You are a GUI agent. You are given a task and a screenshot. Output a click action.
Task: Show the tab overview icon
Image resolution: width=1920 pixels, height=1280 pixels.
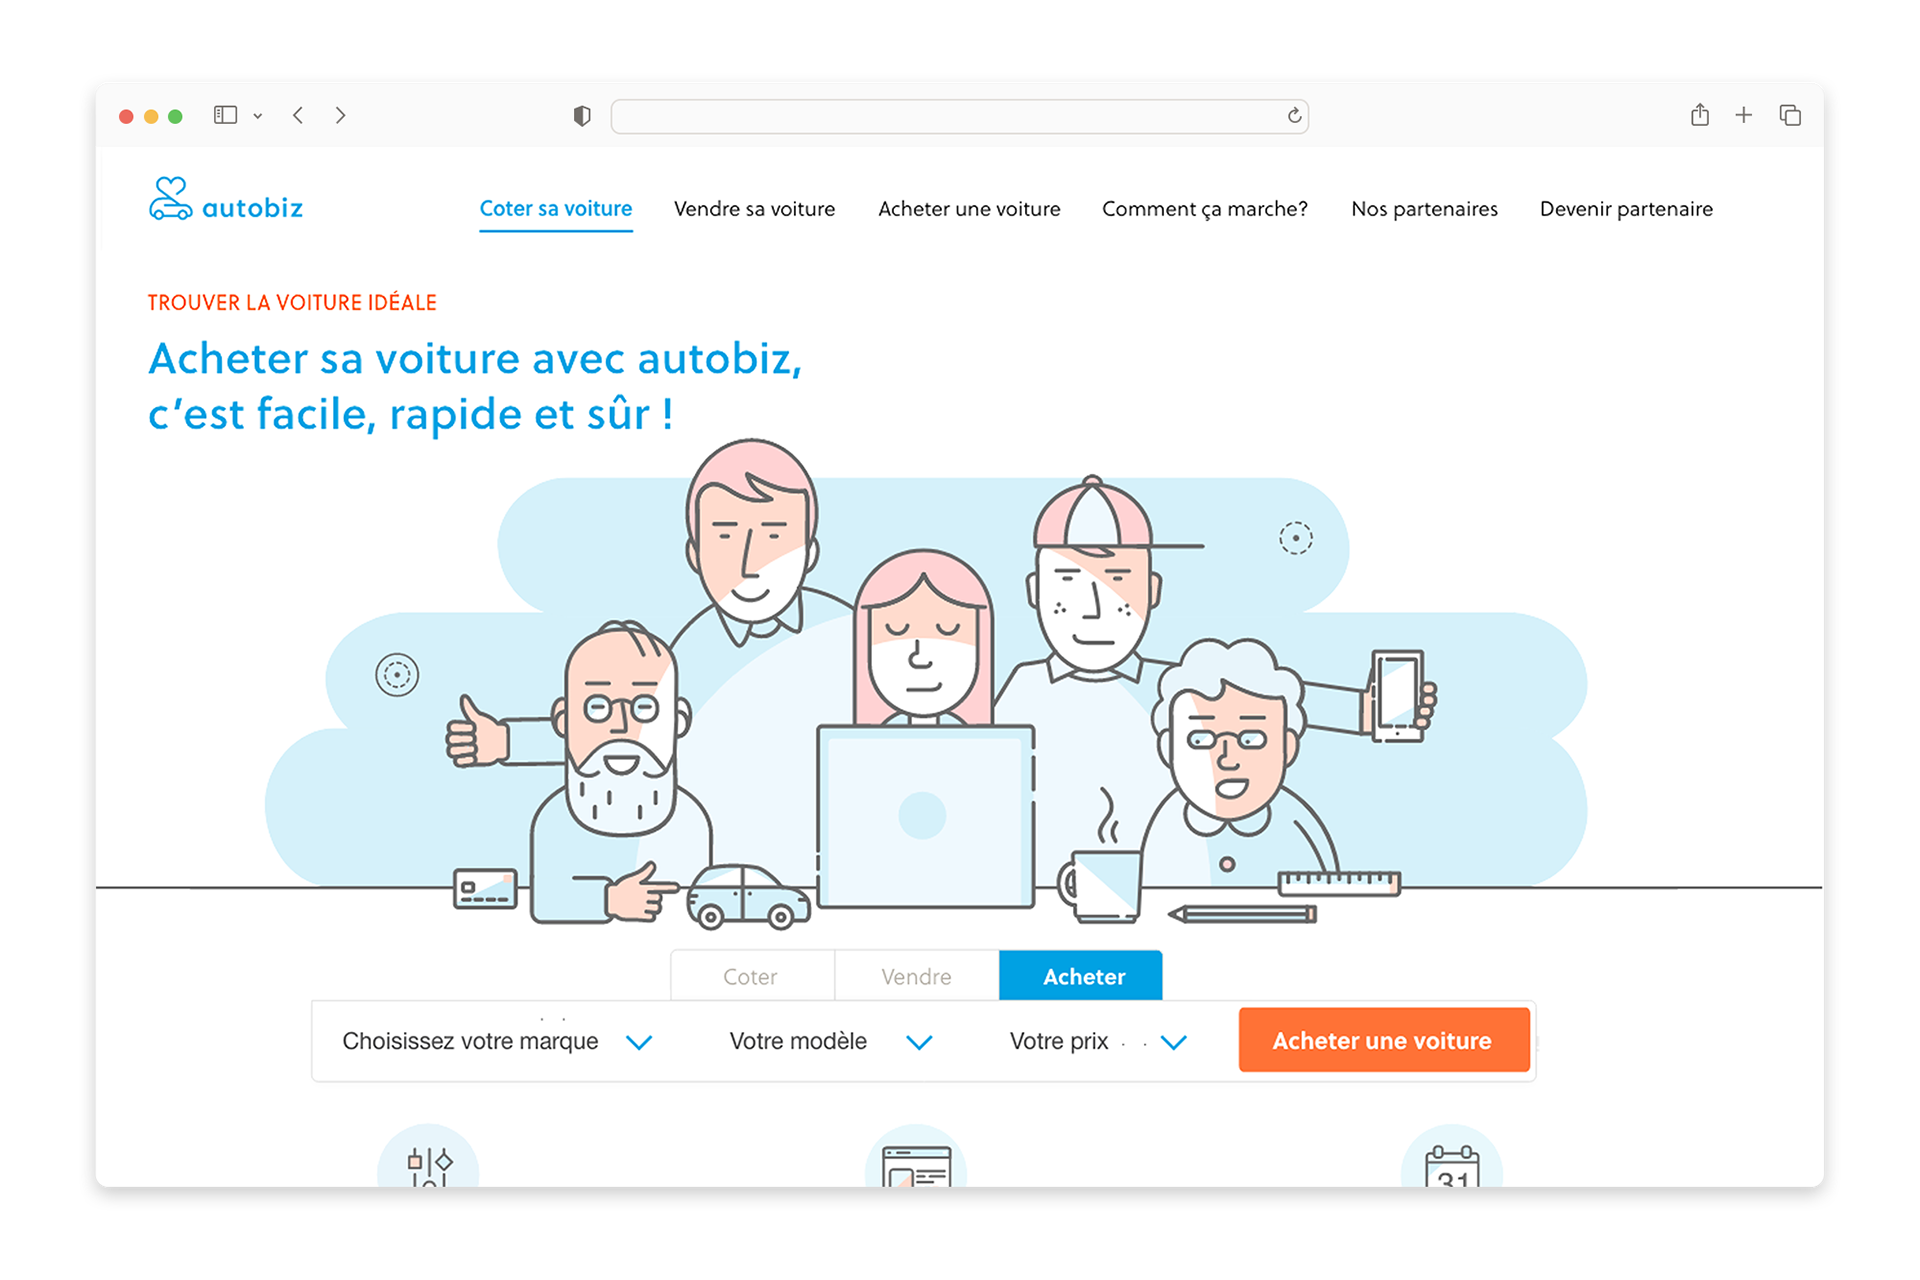click(1790, 115)
